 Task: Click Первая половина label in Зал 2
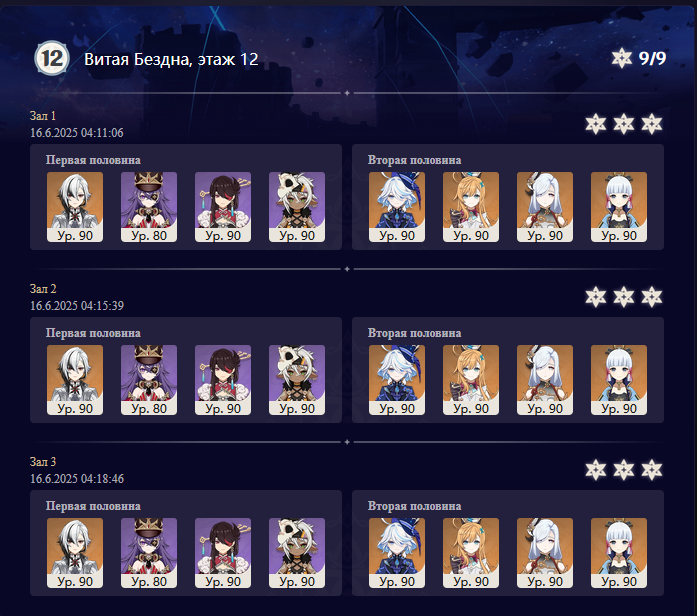pos(93,333)
